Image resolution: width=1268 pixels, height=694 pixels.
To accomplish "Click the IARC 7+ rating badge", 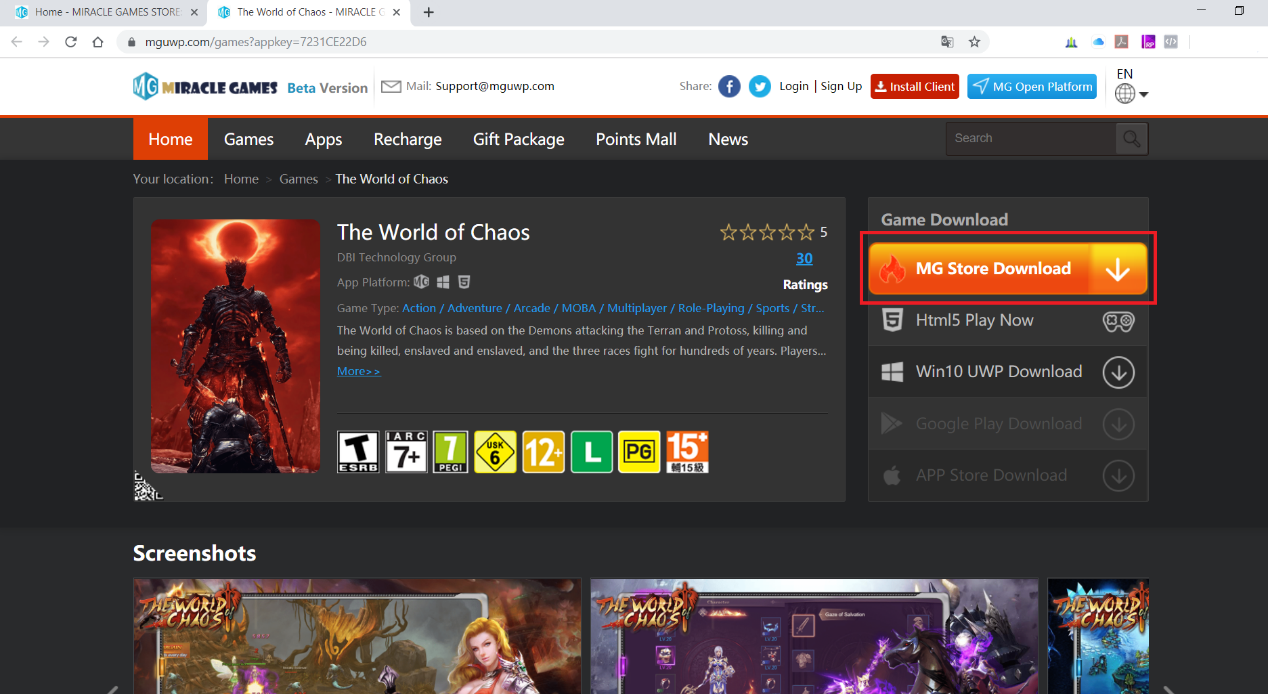I will coord(408,452).
